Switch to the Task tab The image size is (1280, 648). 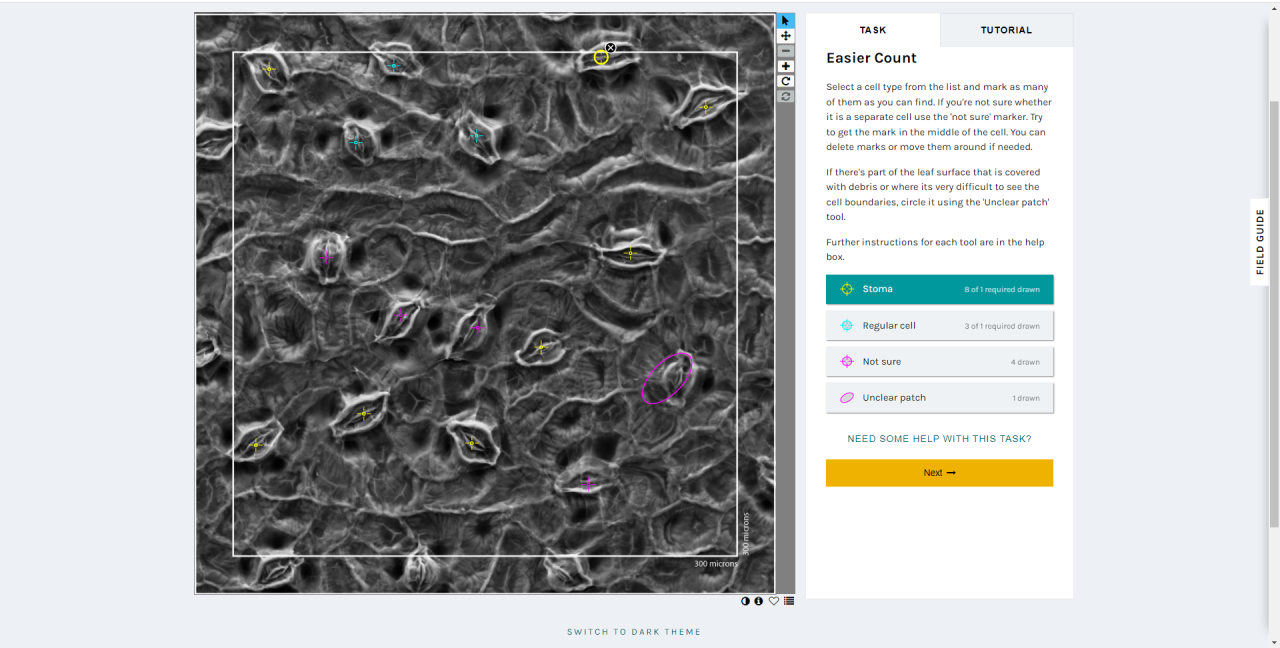[873, 30]
